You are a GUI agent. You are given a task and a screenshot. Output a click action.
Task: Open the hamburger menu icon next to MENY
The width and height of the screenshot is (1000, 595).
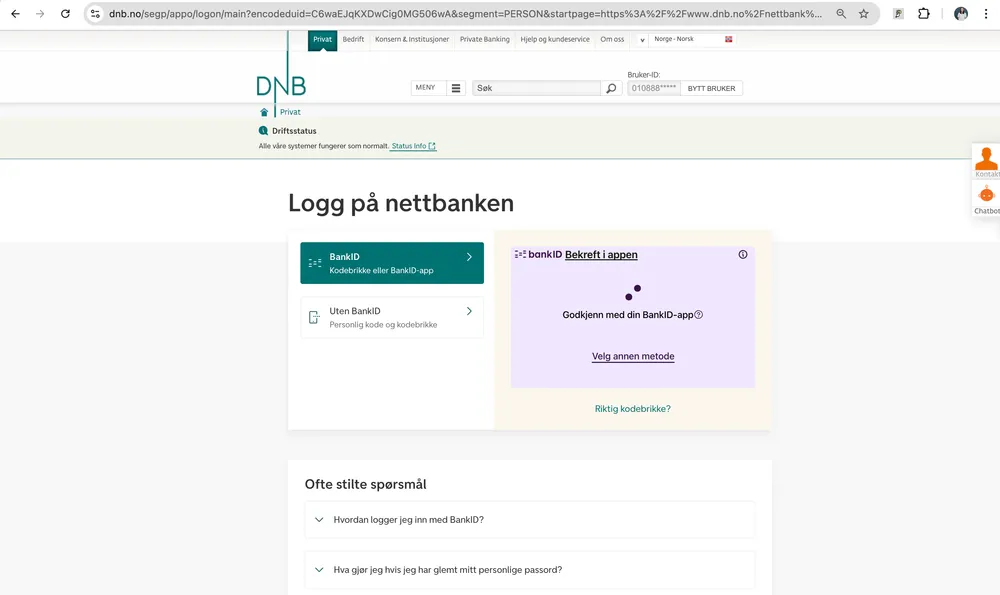[x=456, y=88]
